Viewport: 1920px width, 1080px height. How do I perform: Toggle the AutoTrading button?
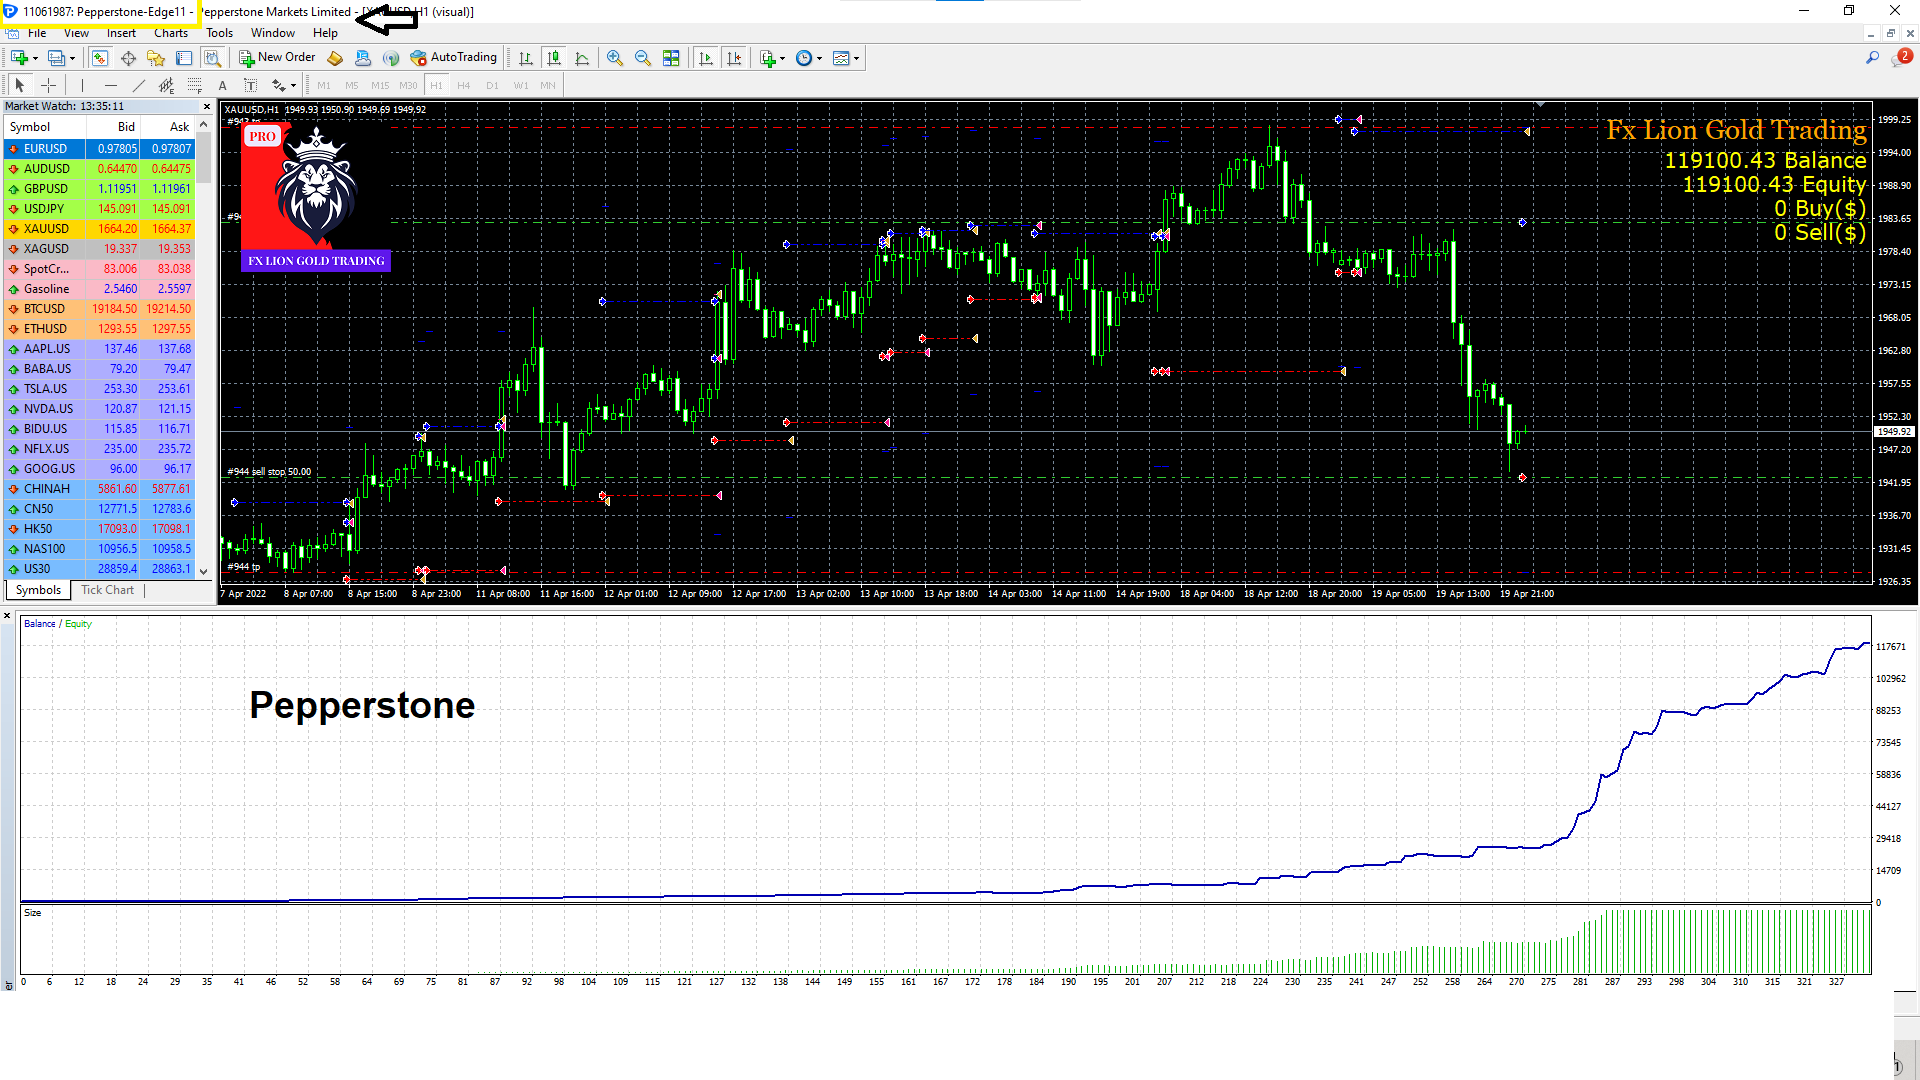pyautogui.click(x=453, y=58)
